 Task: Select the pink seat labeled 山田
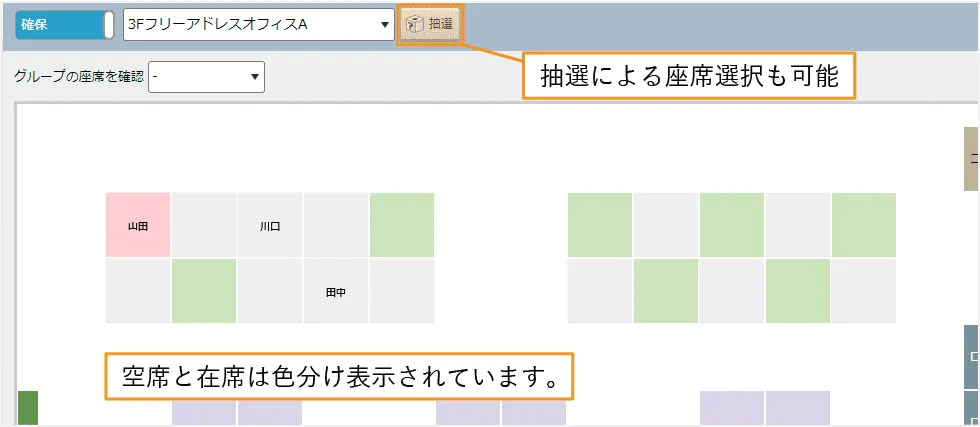tap(138, 226)
